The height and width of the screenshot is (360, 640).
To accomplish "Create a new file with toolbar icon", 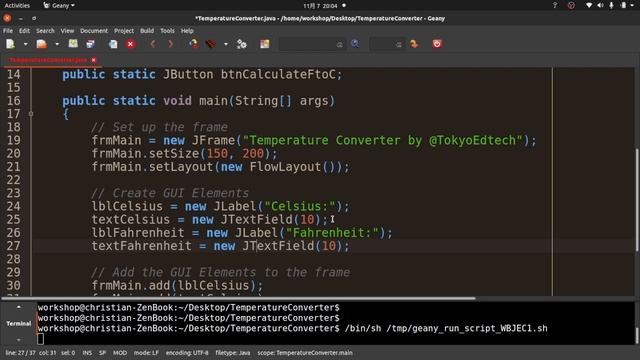I will click(x=11, y=44).
